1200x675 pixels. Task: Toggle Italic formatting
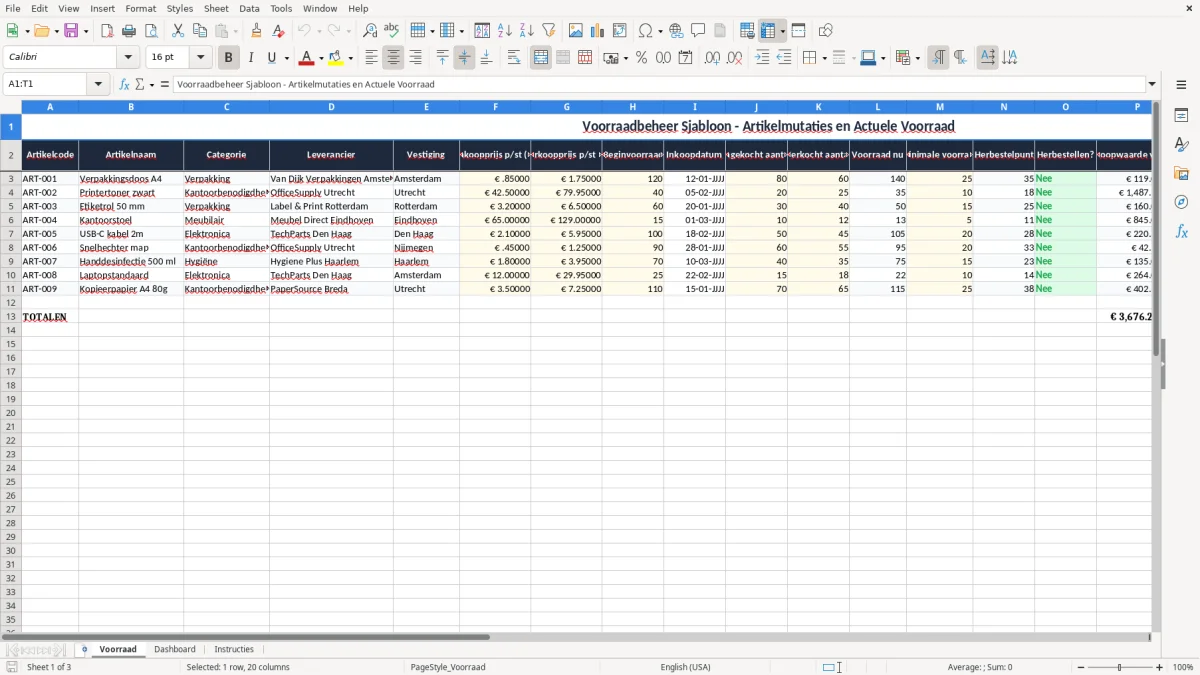click(x=251, y=58)
